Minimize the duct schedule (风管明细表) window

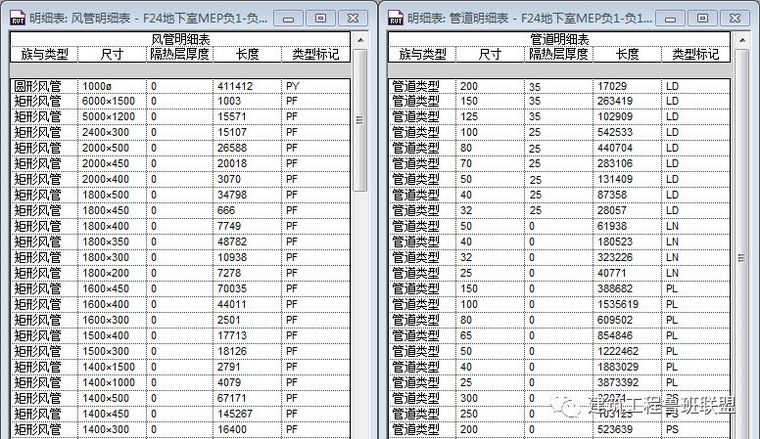(288, 18)
